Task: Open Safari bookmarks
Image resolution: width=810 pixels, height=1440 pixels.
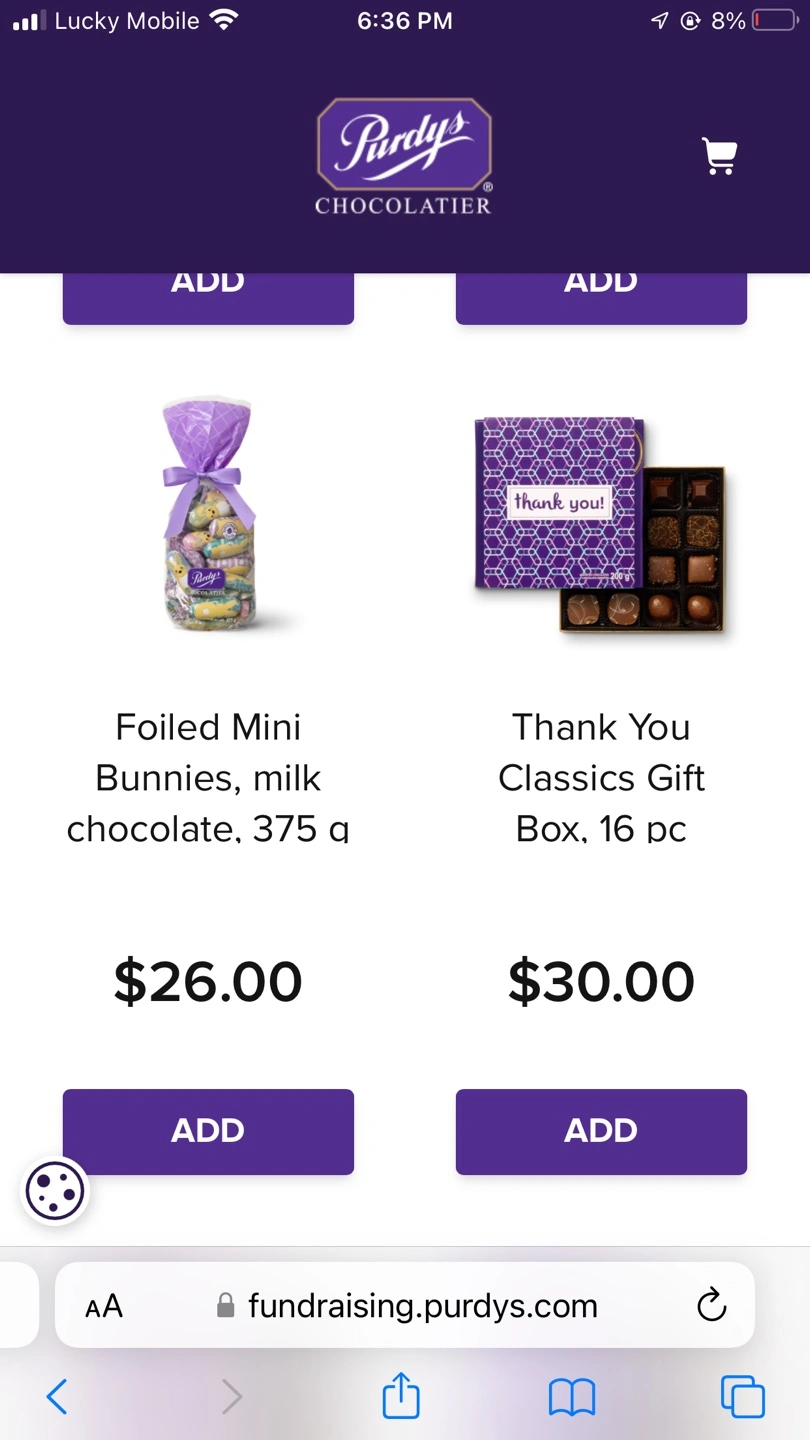Action: (x=572, y=1396)
